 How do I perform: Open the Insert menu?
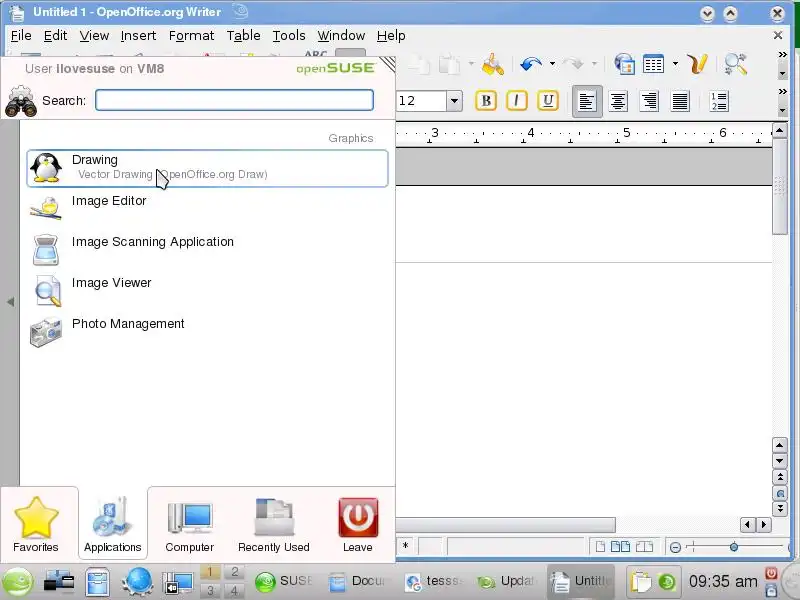point(138,36)
